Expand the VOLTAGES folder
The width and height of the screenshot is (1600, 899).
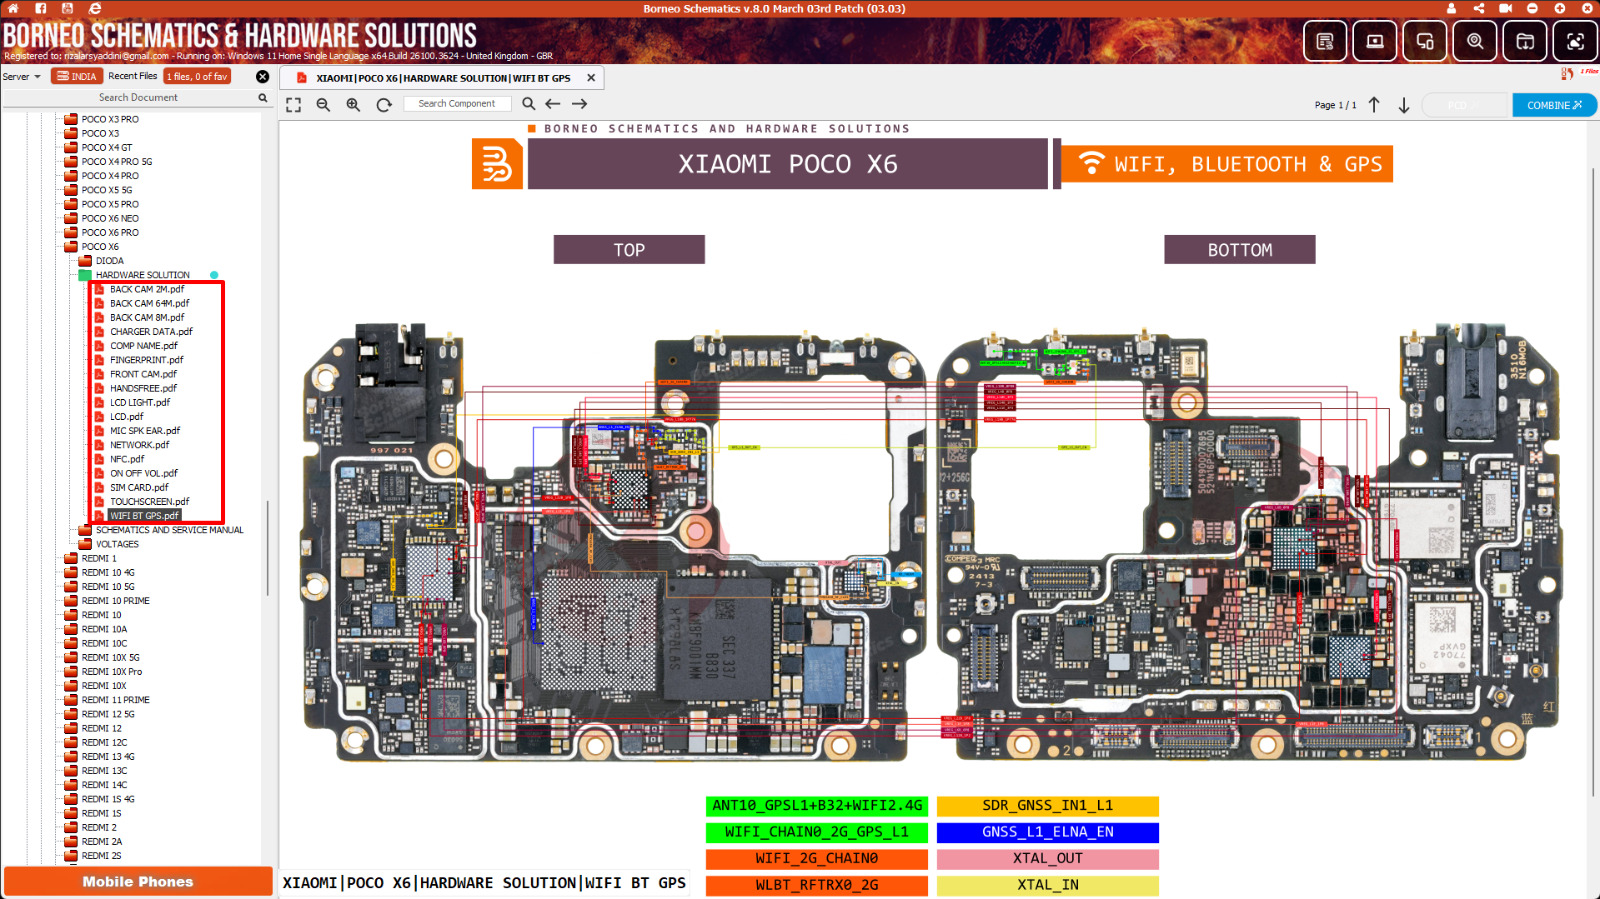pos(85,544)
